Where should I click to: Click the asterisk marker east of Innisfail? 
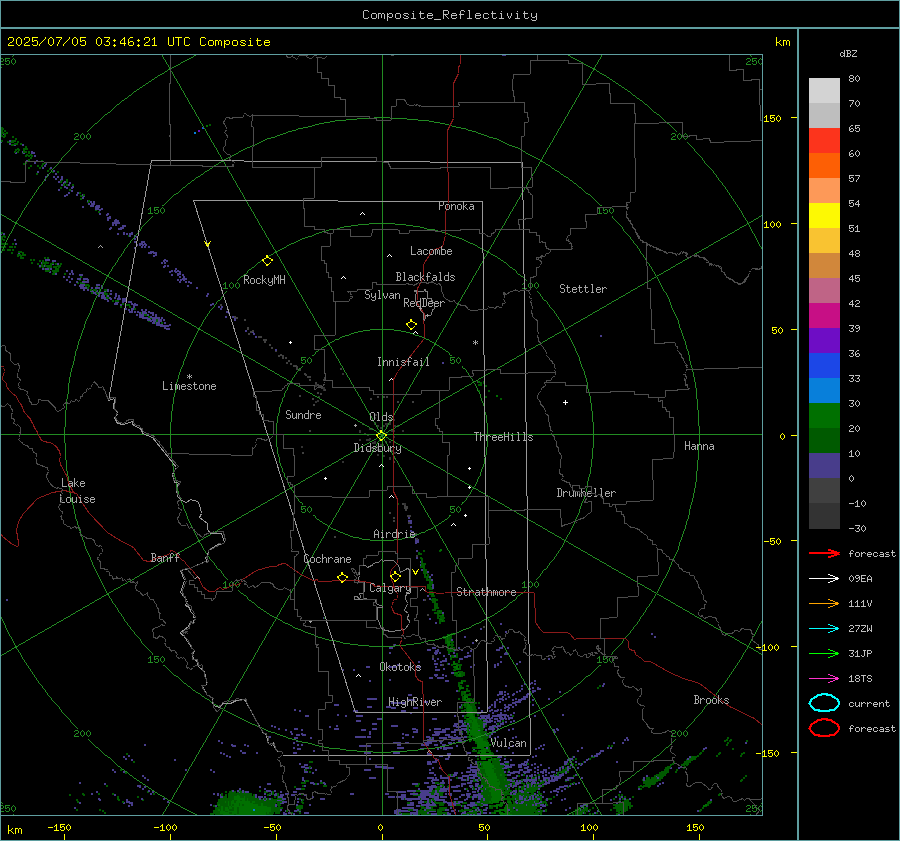pos(475,343)
